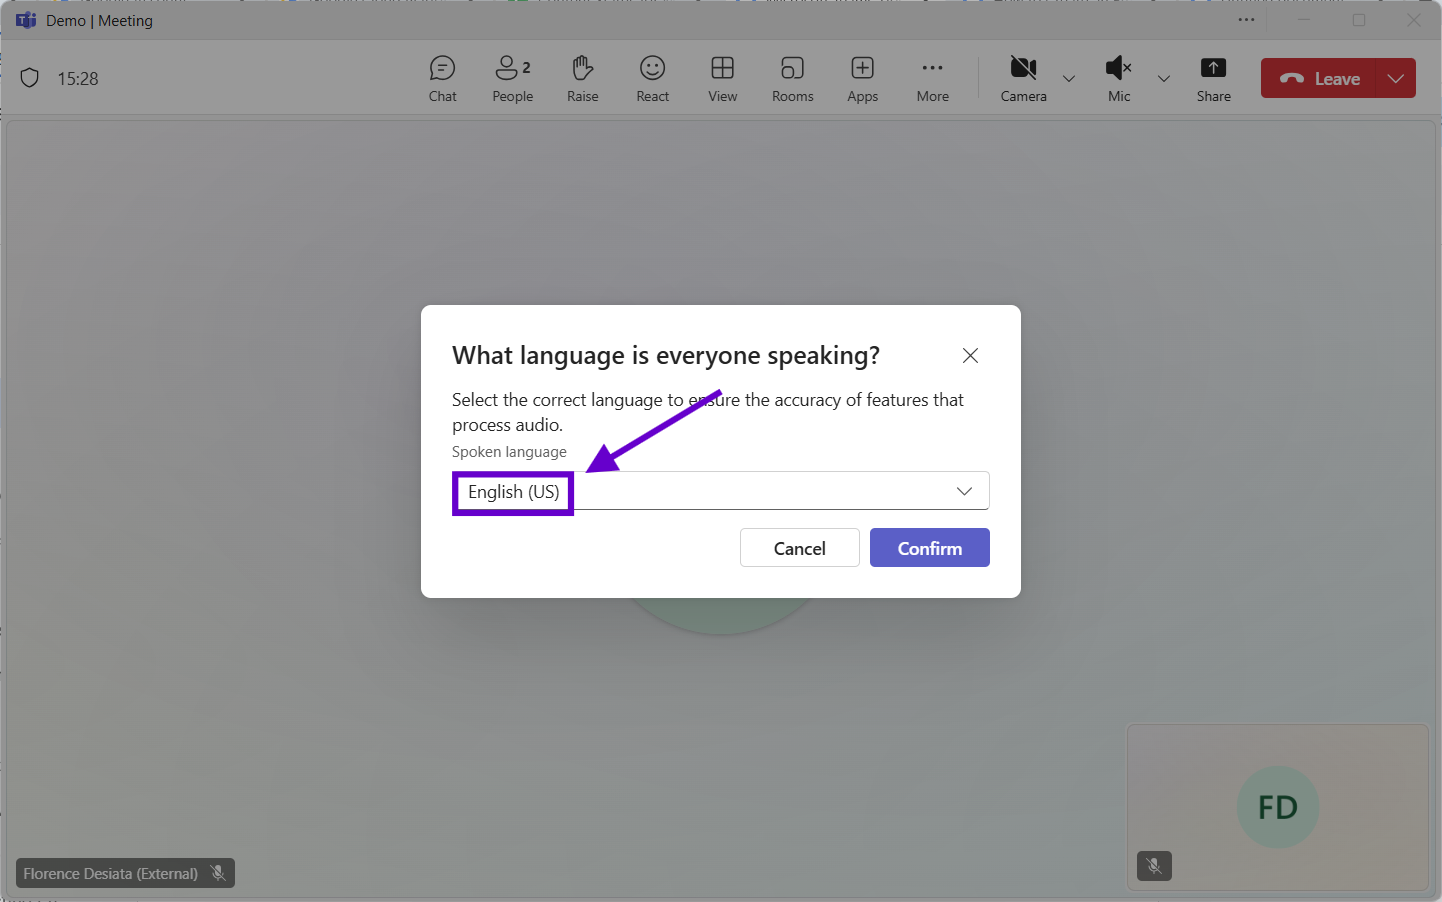
Task: Cancel the language selection dialog
Action: point(800,548)
